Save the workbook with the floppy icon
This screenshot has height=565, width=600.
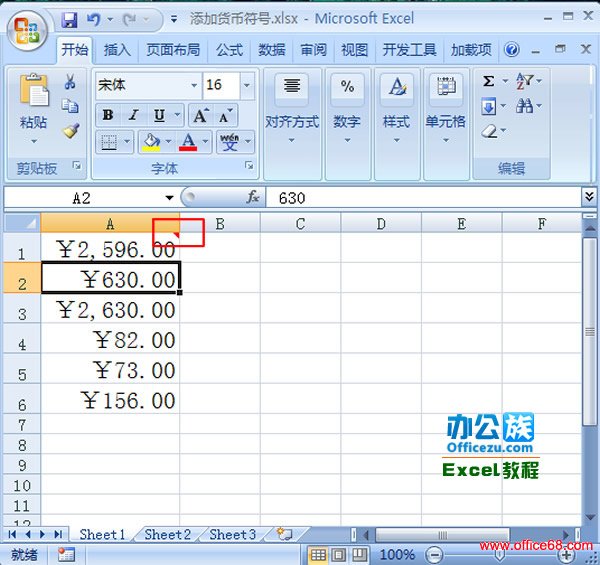(x=69, y=19)
